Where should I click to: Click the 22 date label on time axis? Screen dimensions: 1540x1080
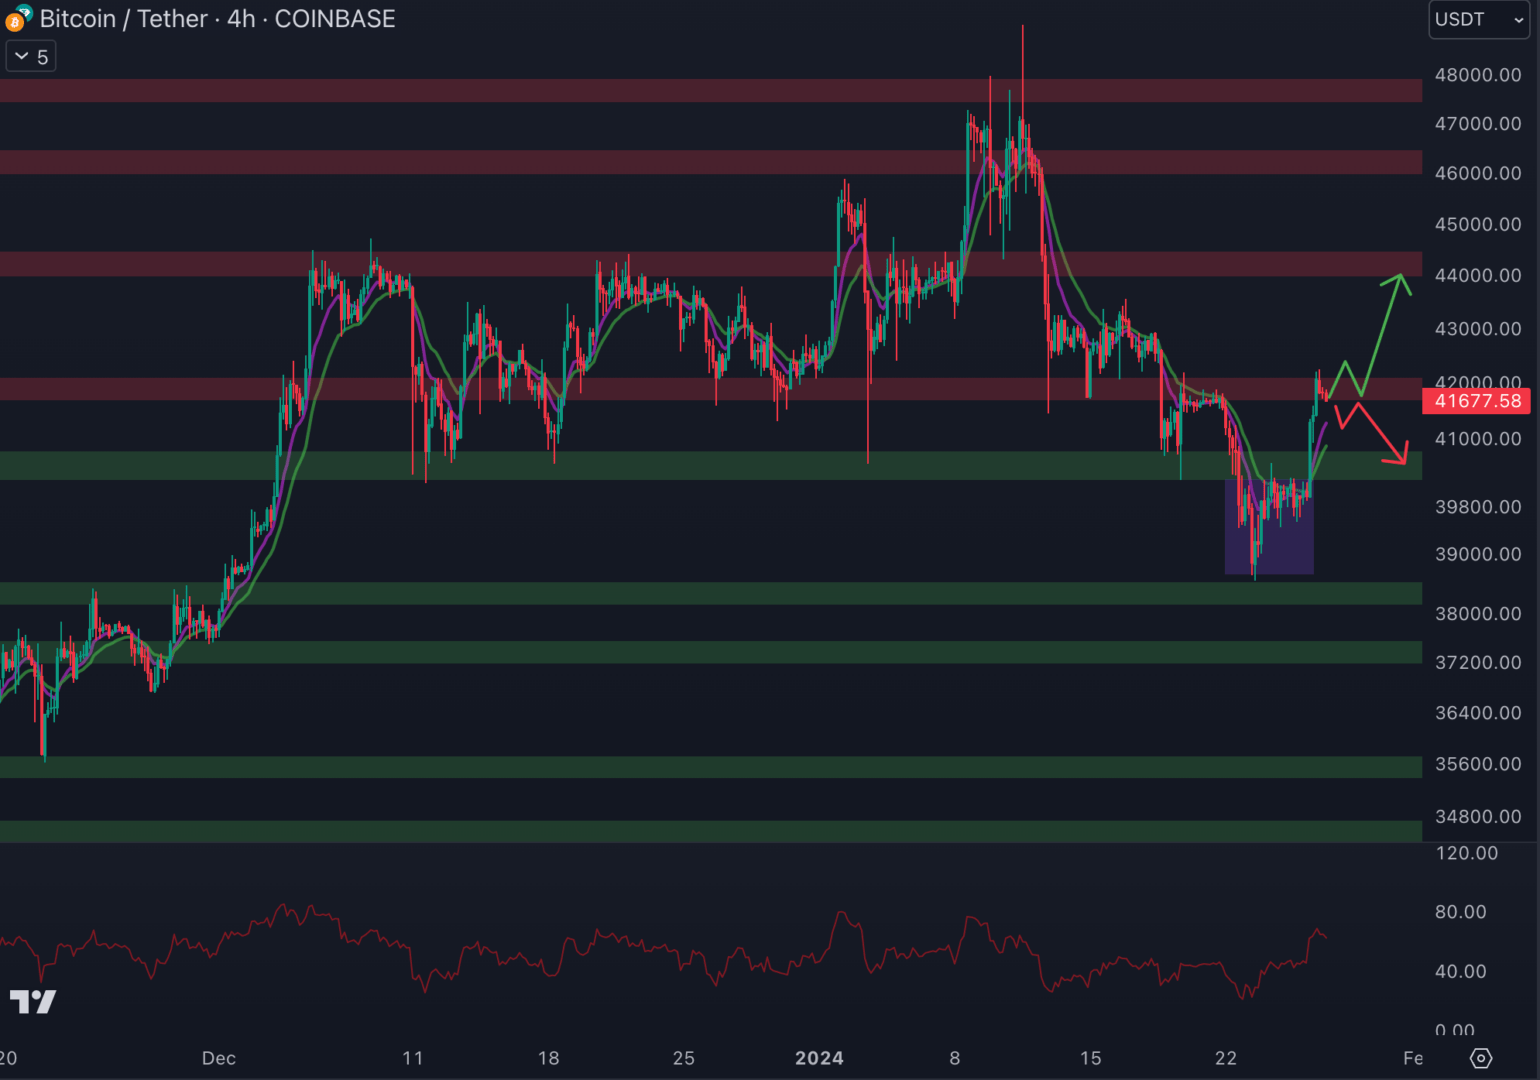point(1225,1058)
